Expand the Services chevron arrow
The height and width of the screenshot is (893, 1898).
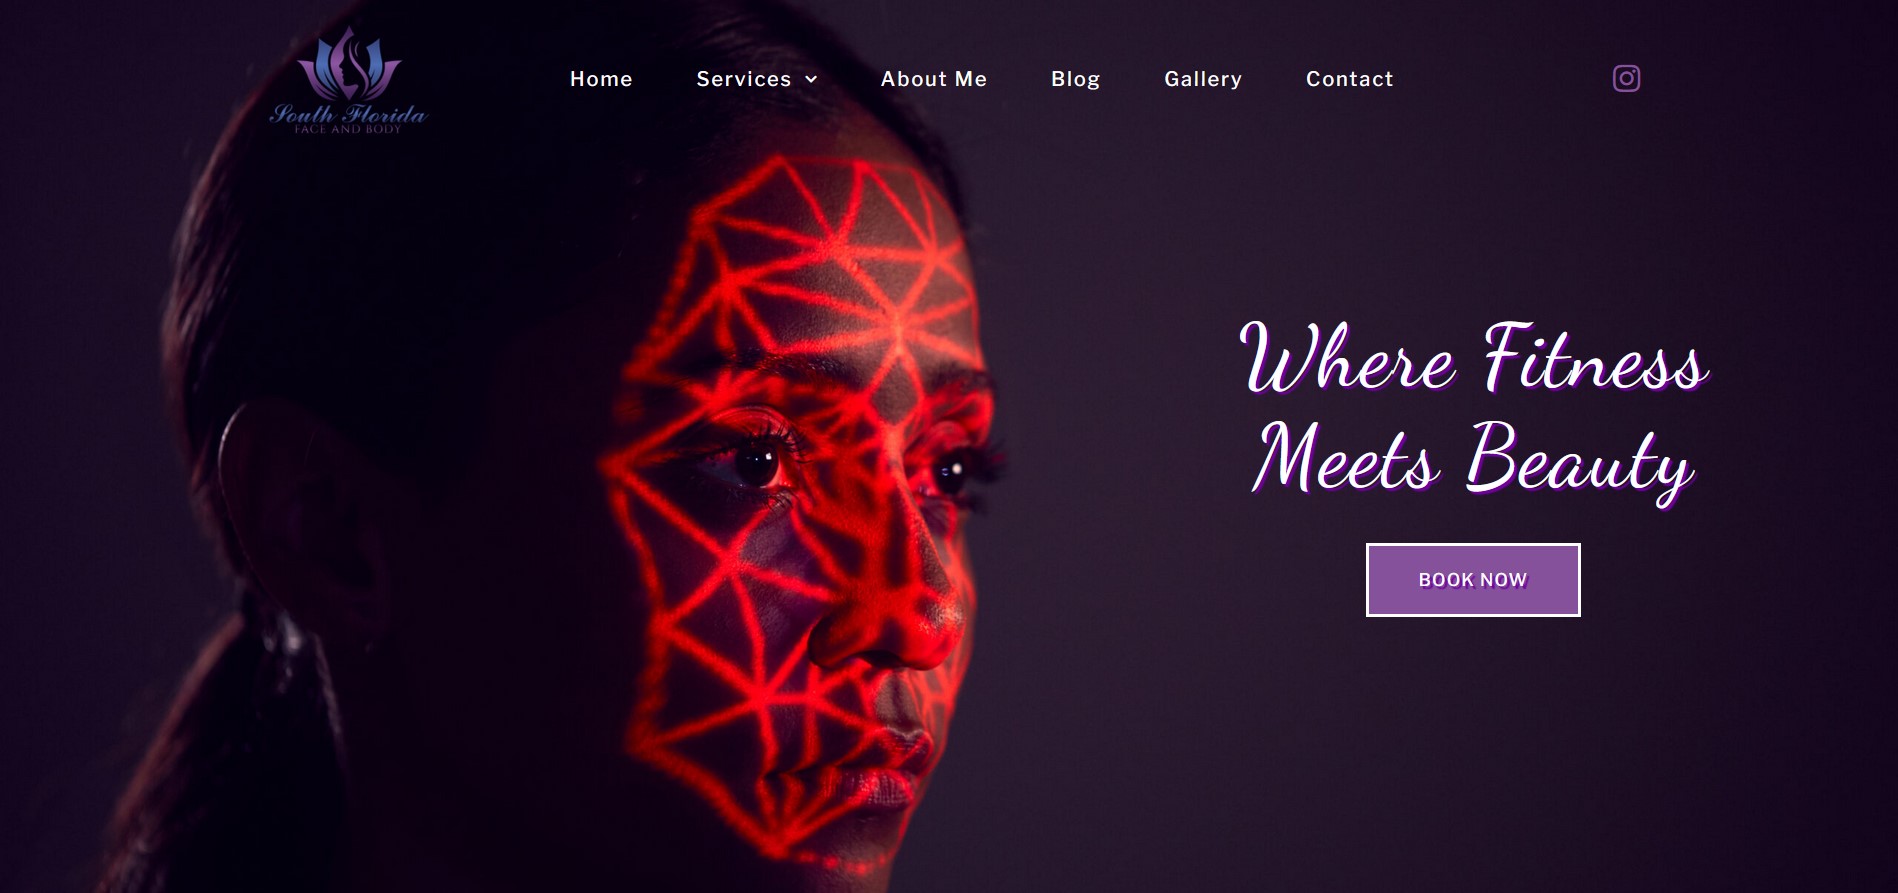811,79
